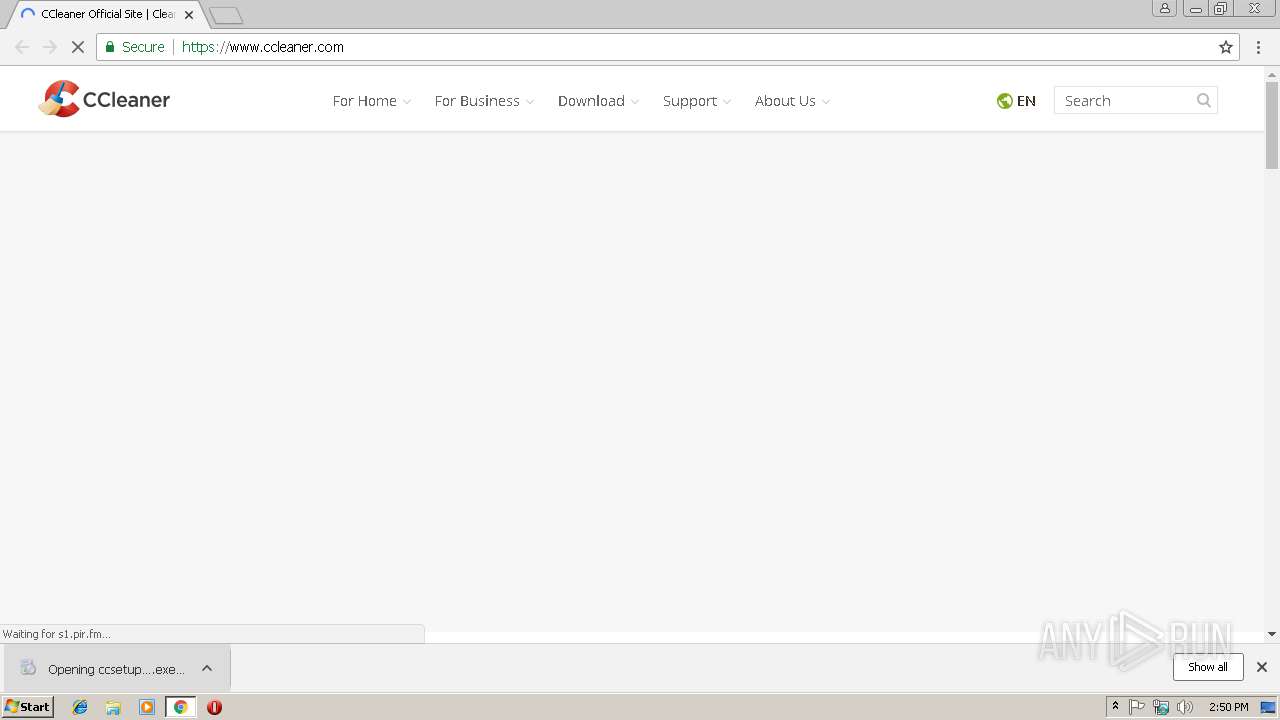Open Windows Explorer from taskbar

[x=113, y=707]
